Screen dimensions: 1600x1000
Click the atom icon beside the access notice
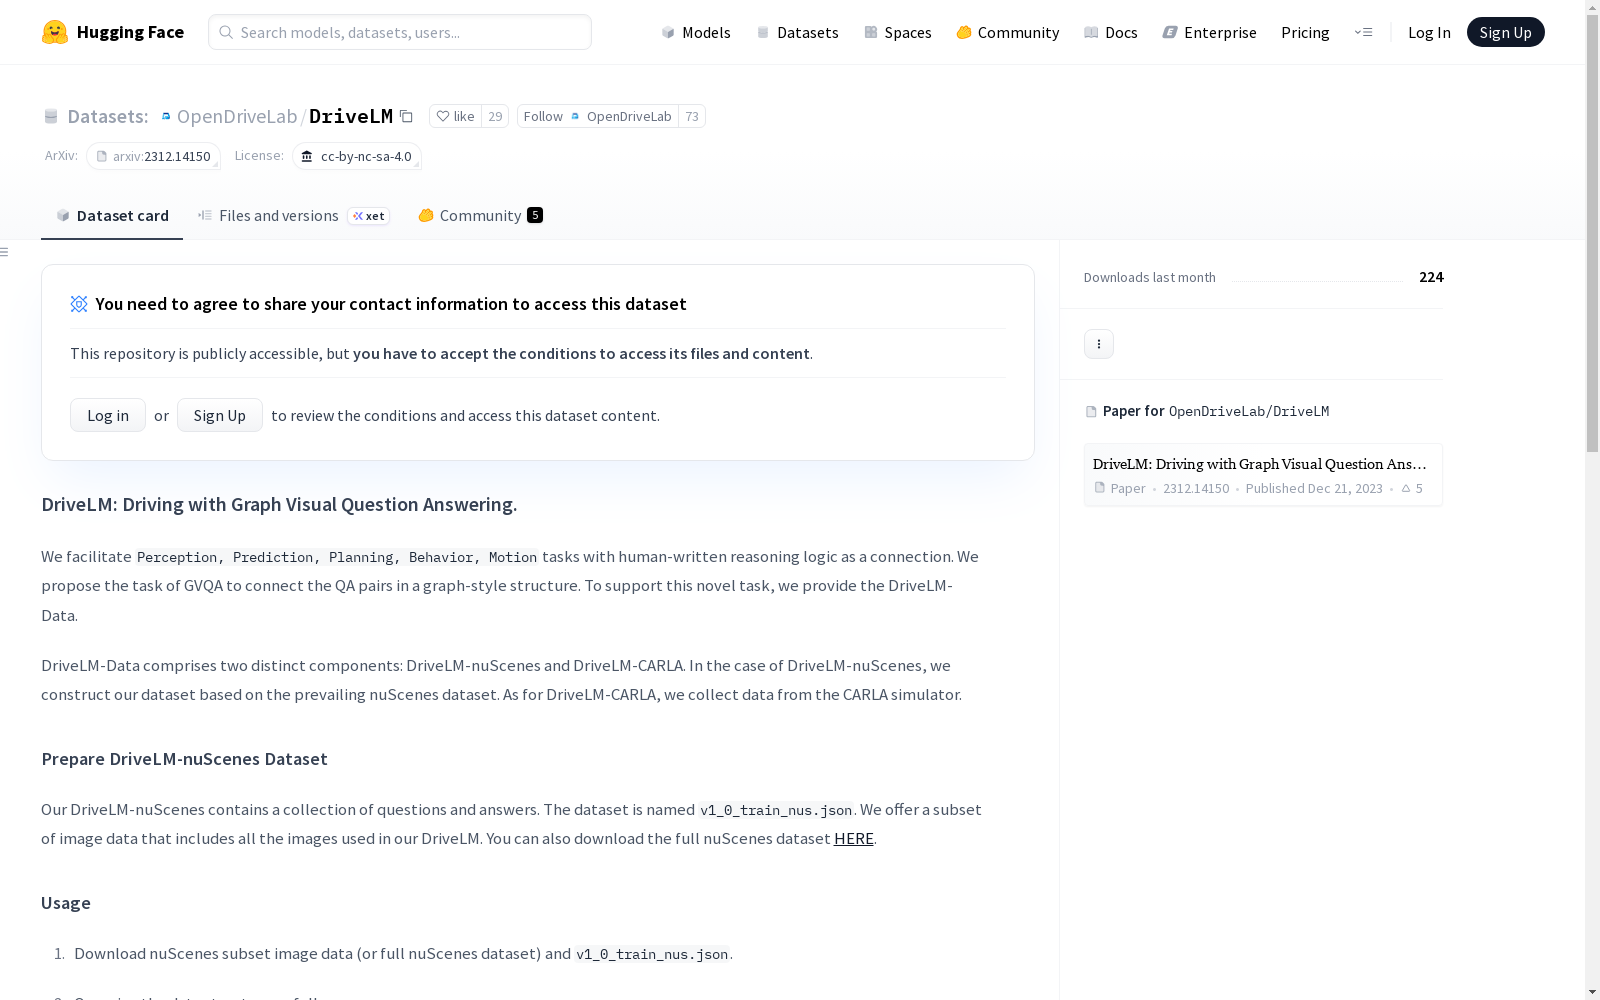pyautogui.click(x=79, y=304)
